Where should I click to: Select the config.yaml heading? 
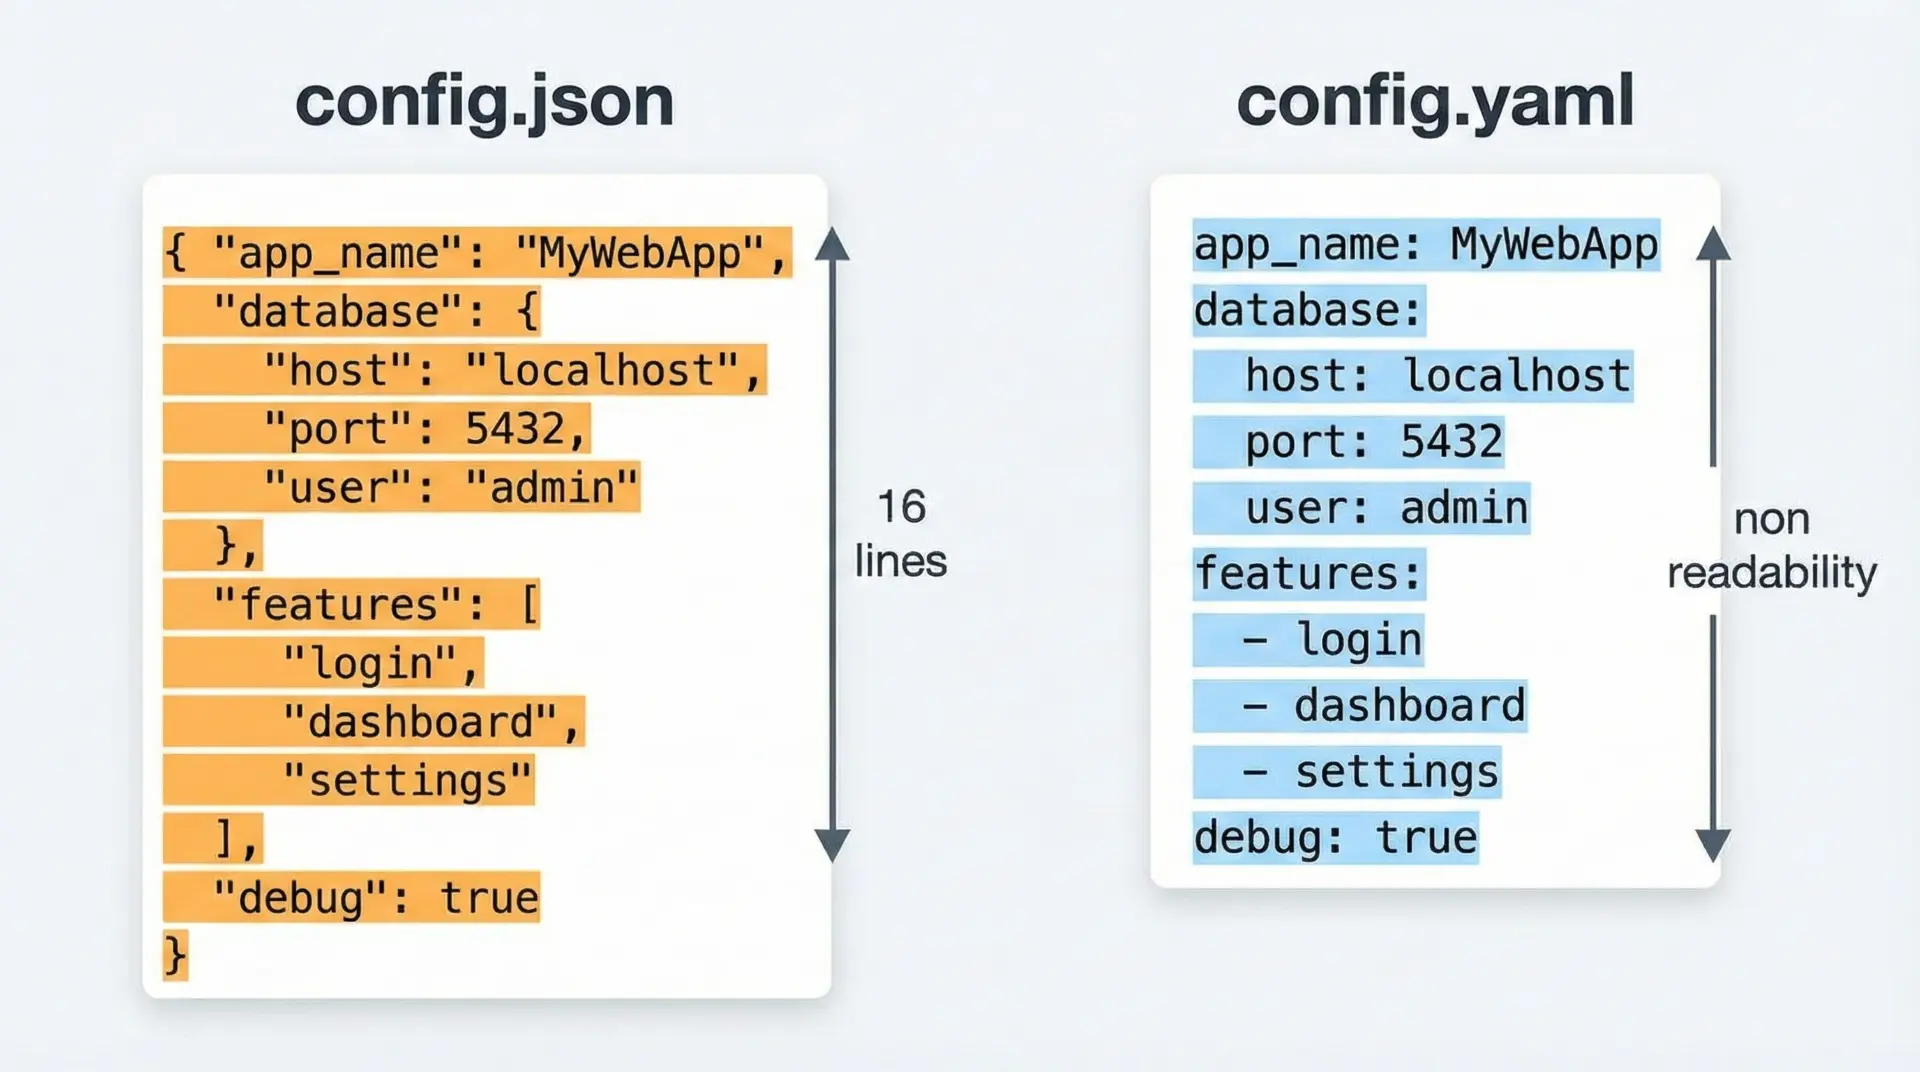click(1435, 102)
